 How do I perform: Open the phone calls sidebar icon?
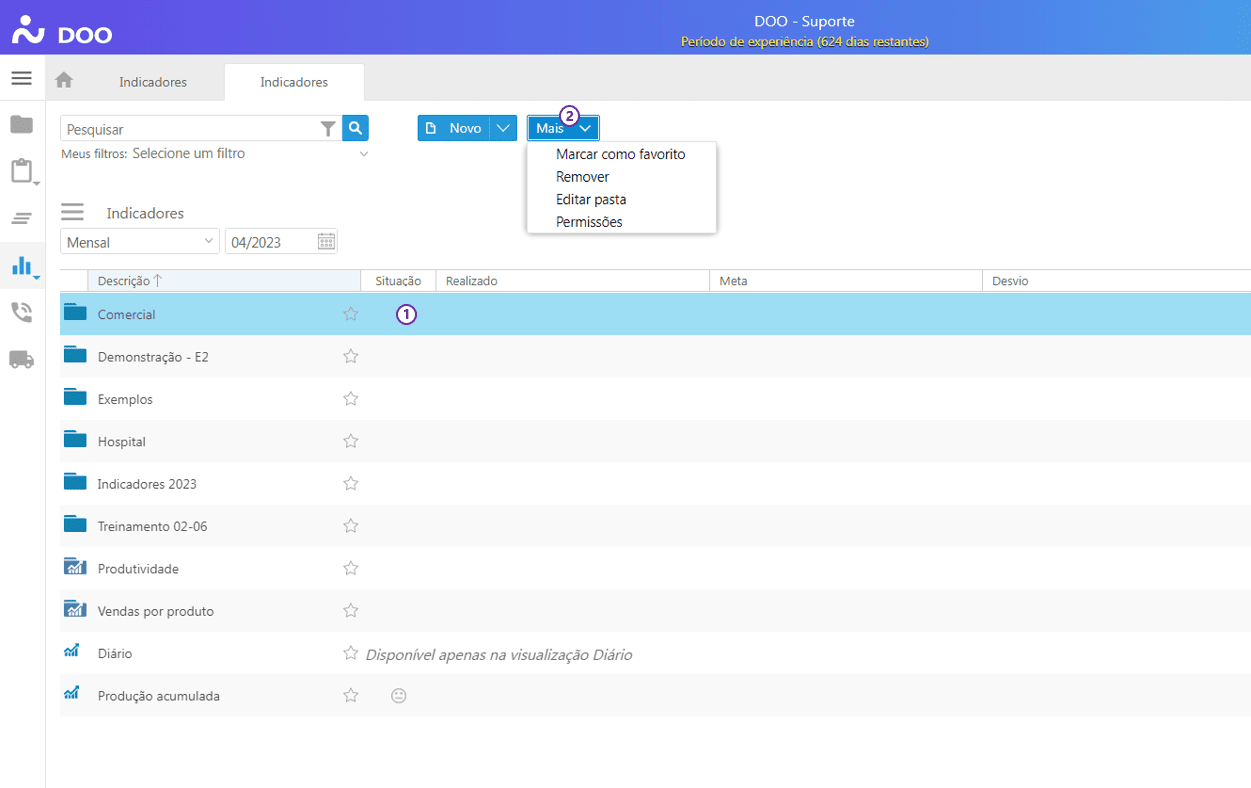21,312
